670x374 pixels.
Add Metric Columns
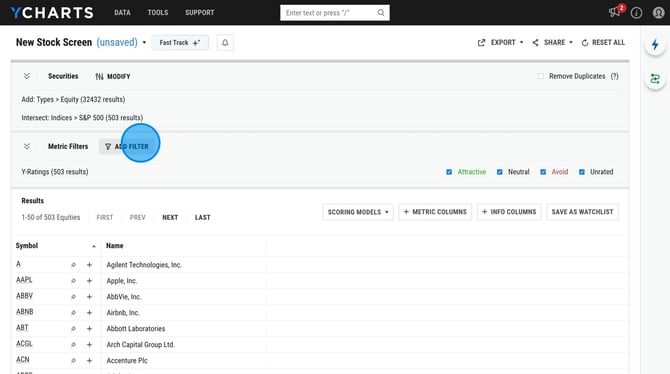pyautogui.click(x=435, y=212)
